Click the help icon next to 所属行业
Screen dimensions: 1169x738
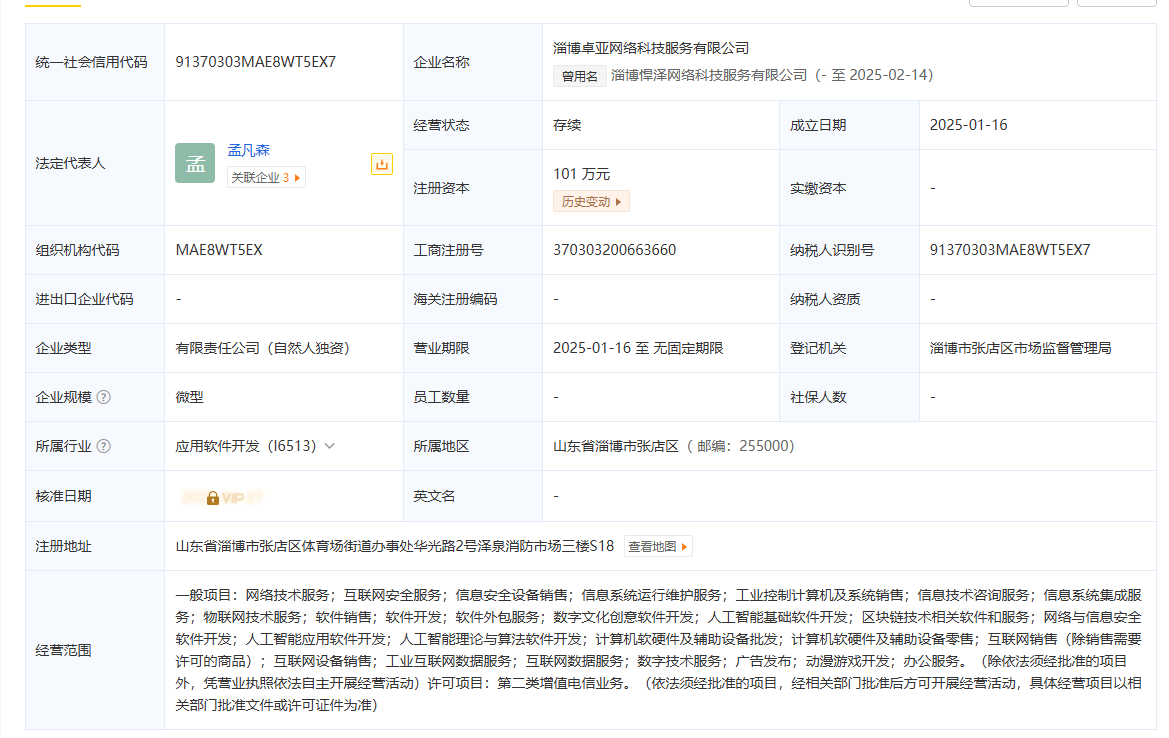click(104, 447)
